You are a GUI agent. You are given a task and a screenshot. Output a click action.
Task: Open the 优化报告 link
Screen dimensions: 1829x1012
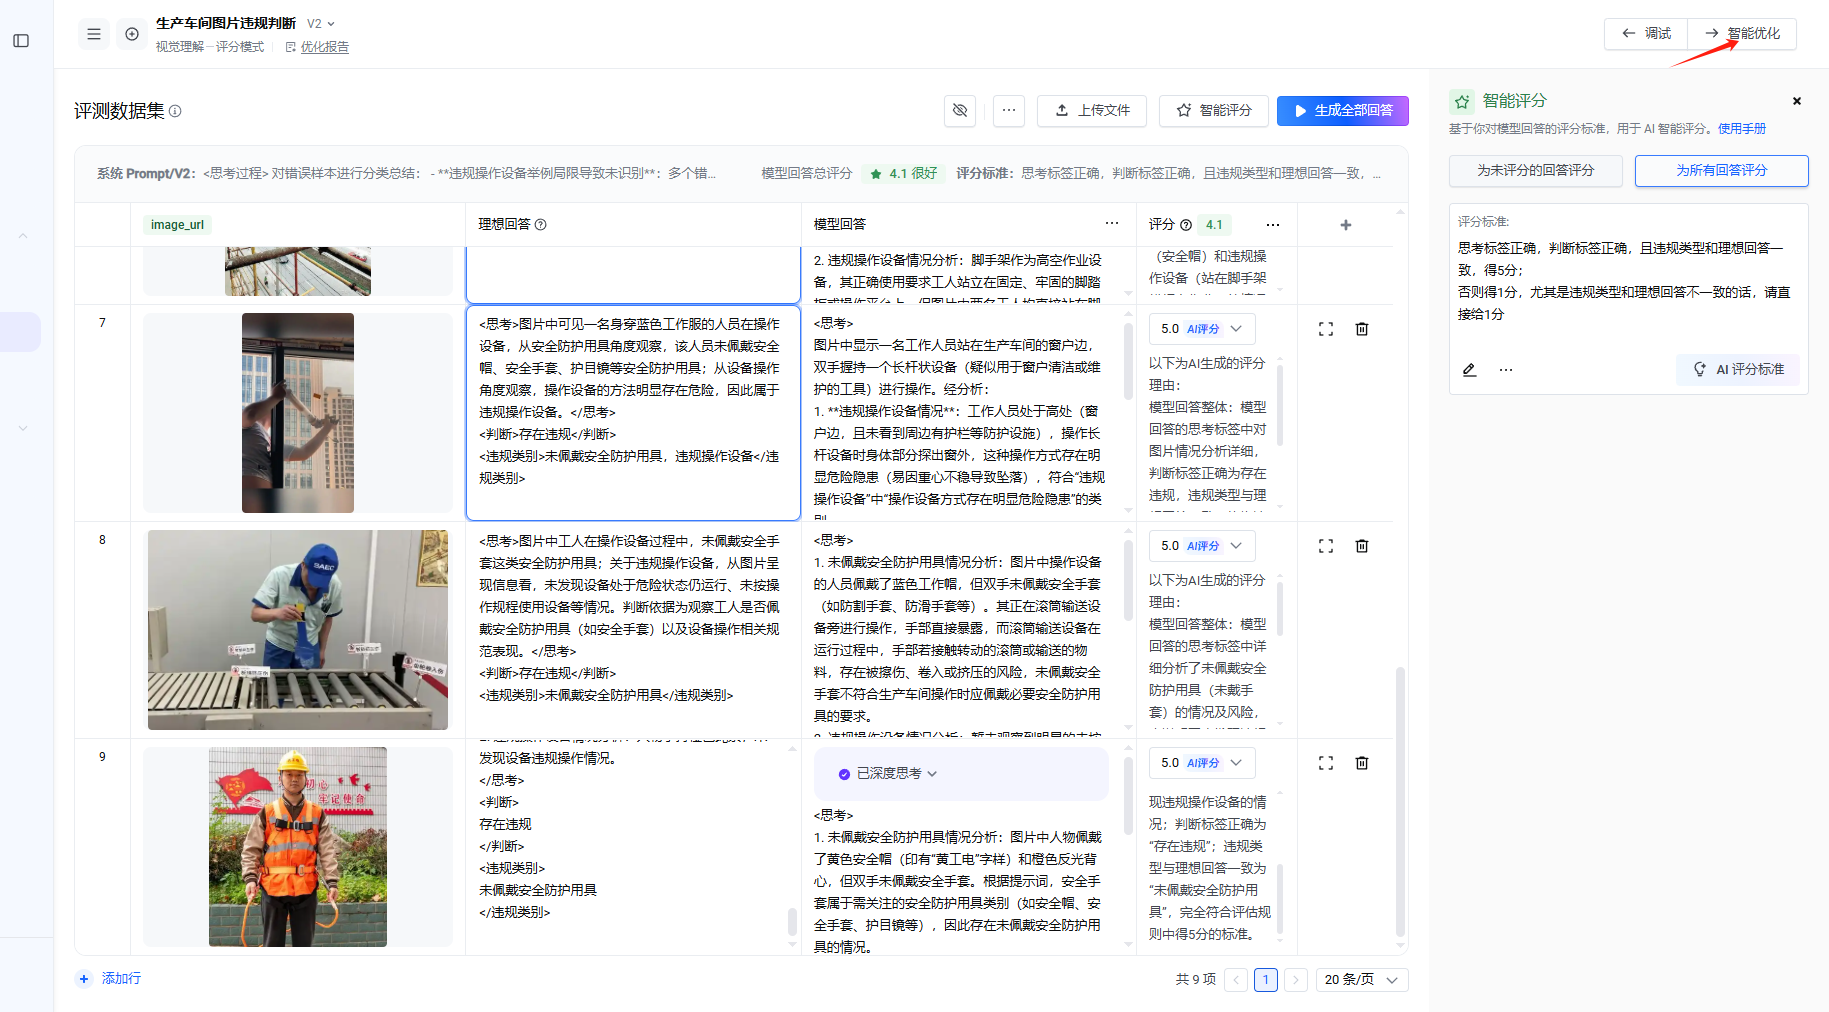click(324, 47)
